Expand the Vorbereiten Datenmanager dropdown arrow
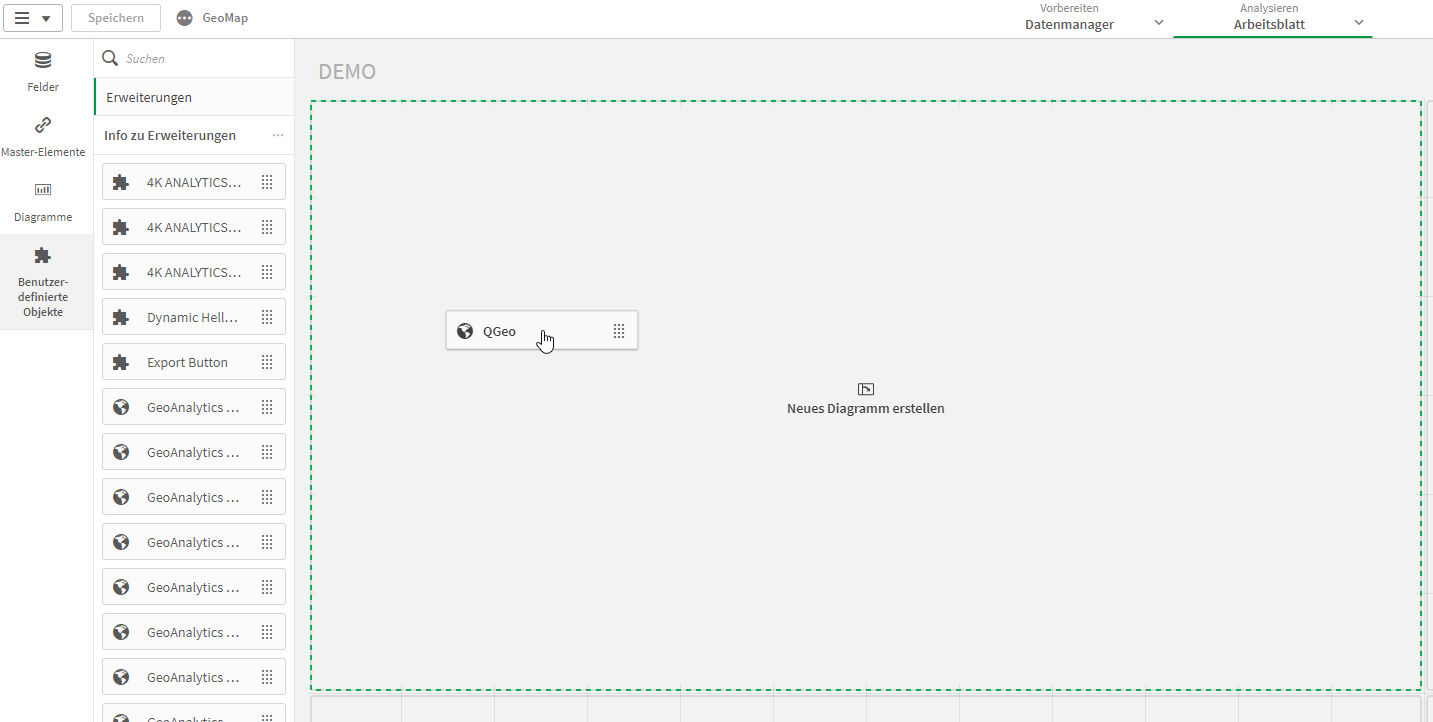1433x722 pixels. click(1158, 22)
